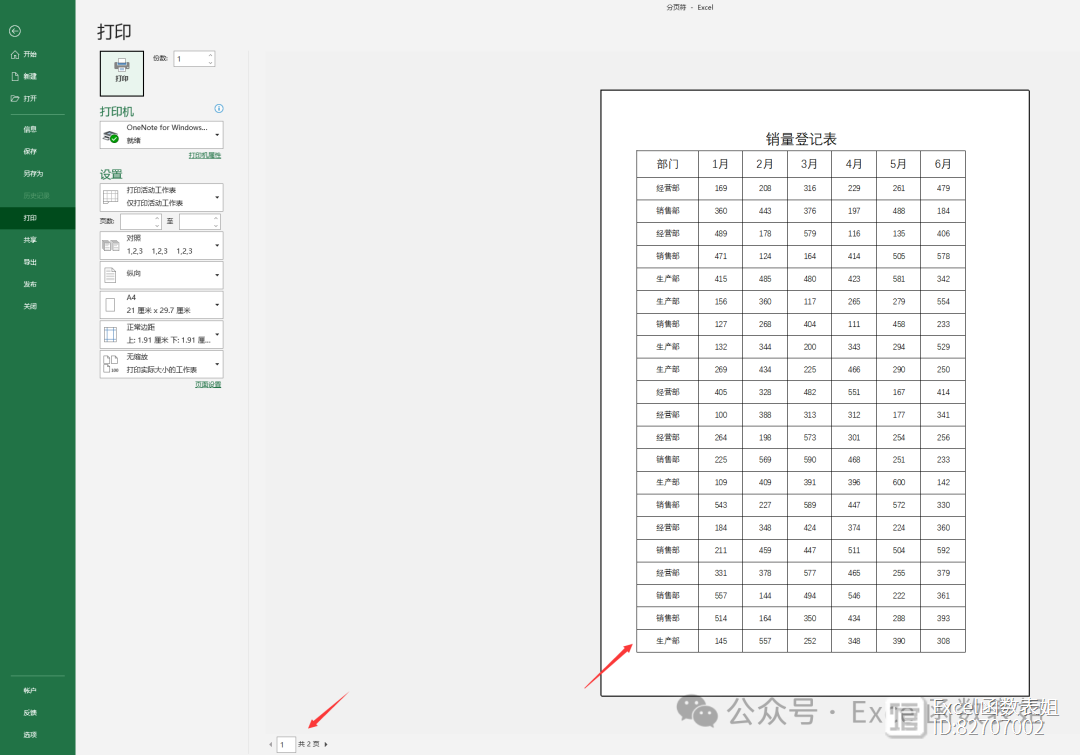
Task: Go back using the back arrow
Action: (x=14, y=31)
